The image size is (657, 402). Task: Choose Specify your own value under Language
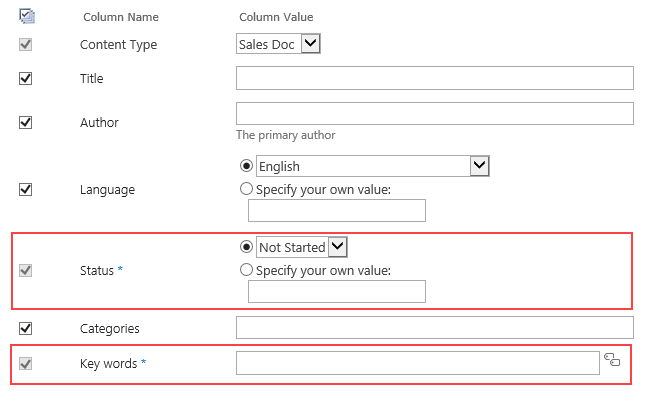(246, 189)
